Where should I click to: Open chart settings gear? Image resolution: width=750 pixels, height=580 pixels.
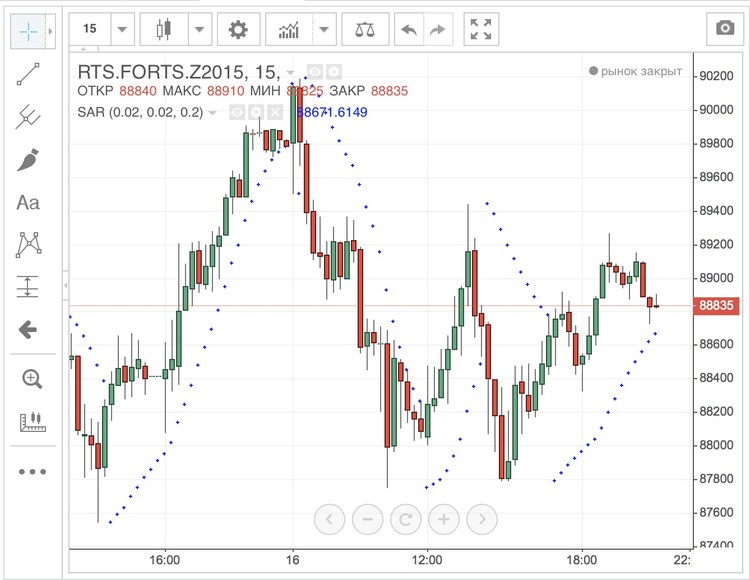pos(238,29)
